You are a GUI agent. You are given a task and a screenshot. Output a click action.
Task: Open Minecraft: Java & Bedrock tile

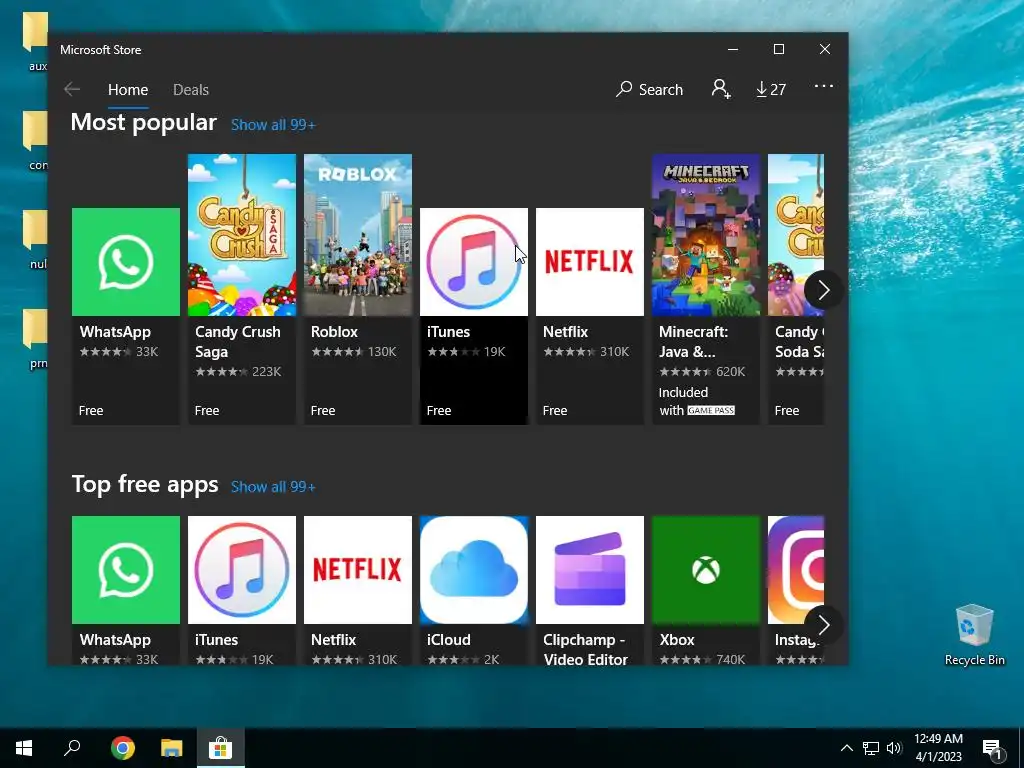tap(706, 289)
